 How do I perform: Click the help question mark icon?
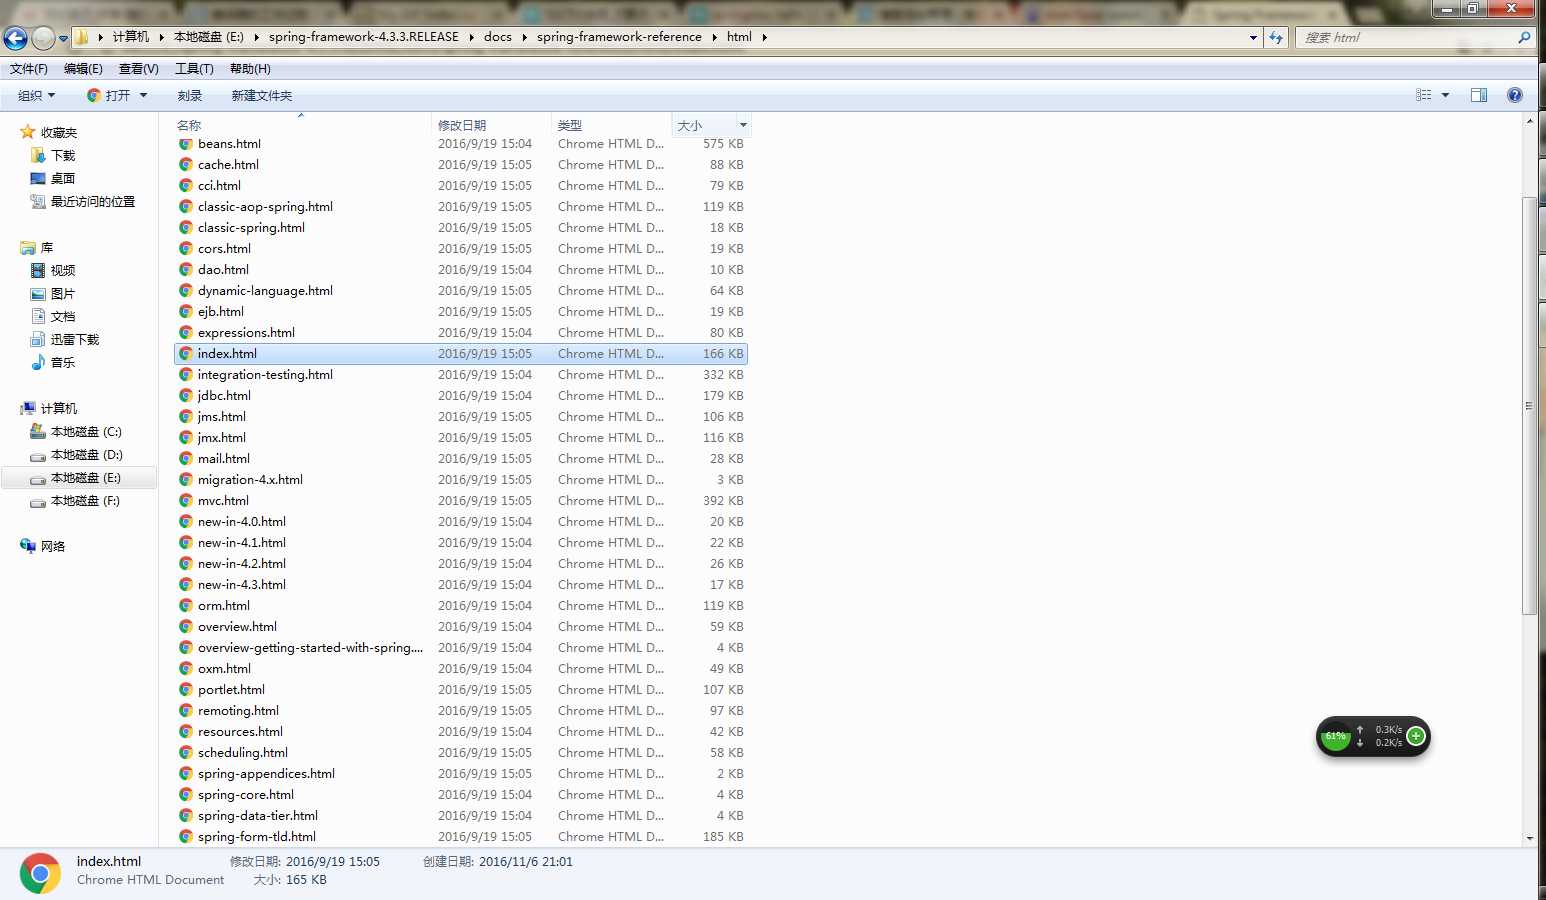1515,95
